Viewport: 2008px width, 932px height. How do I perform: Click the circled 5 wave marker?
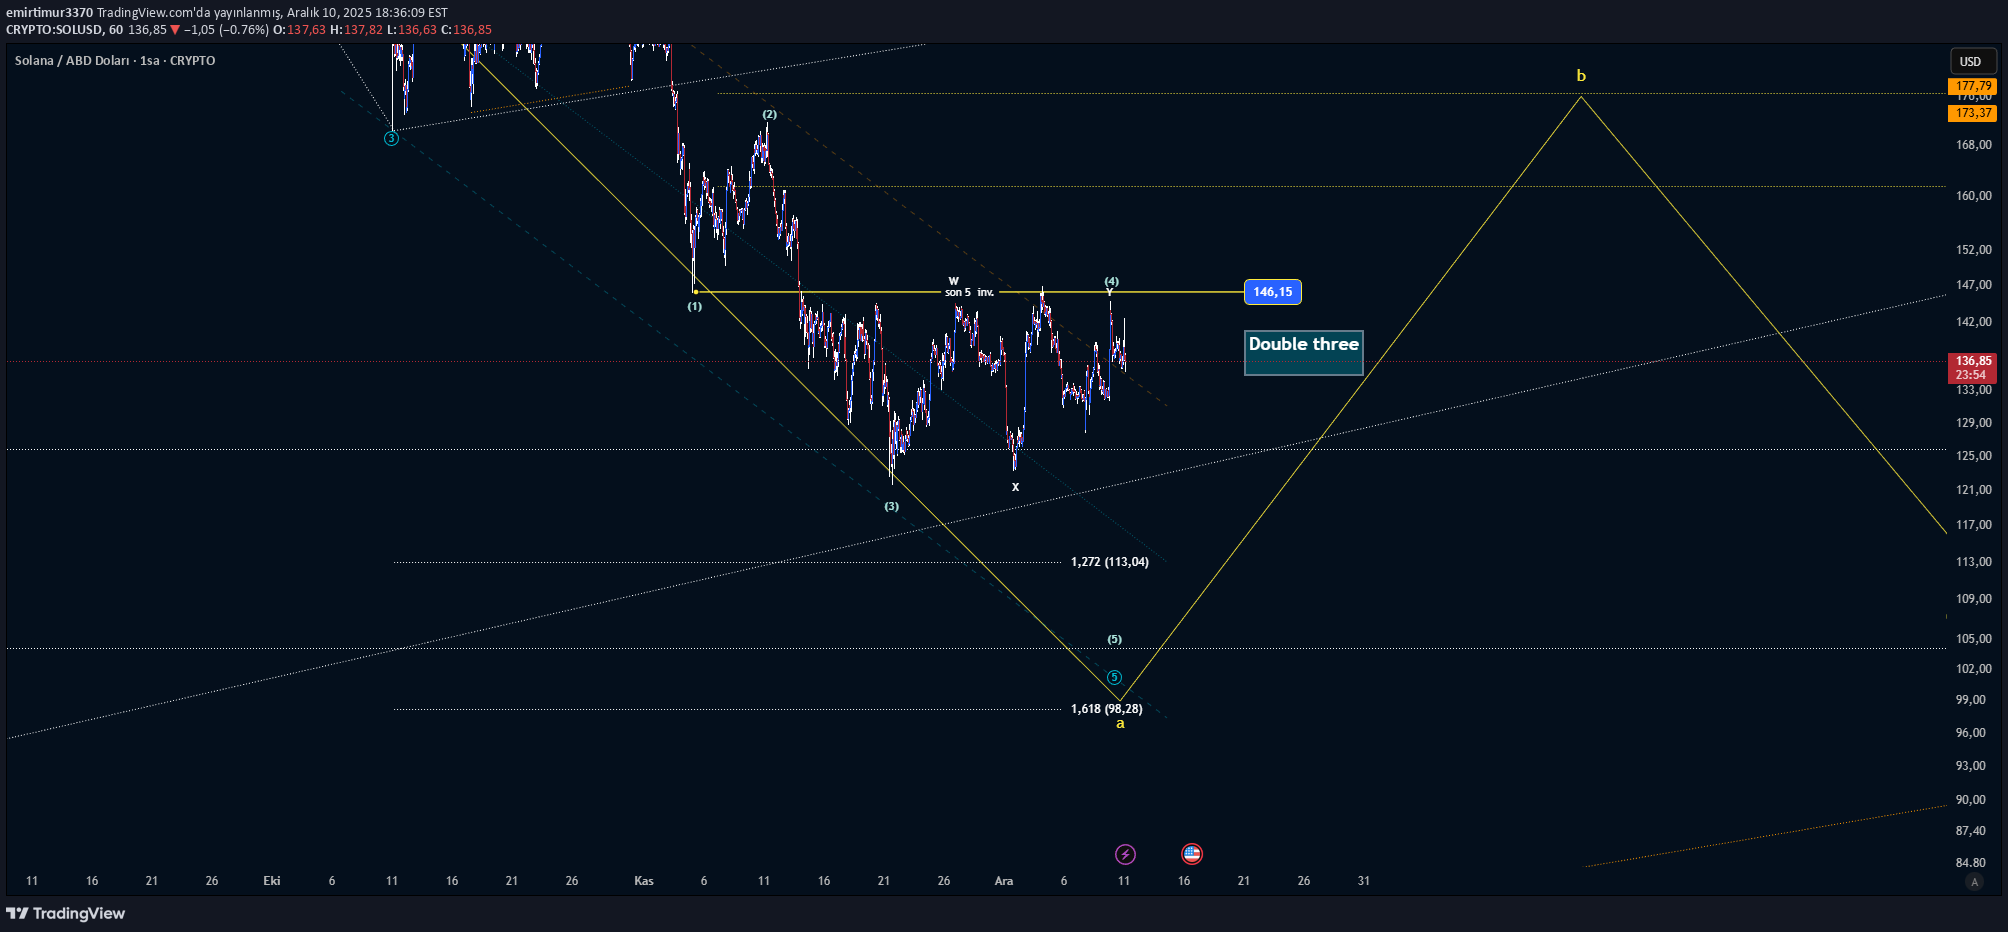[1114, 677]
